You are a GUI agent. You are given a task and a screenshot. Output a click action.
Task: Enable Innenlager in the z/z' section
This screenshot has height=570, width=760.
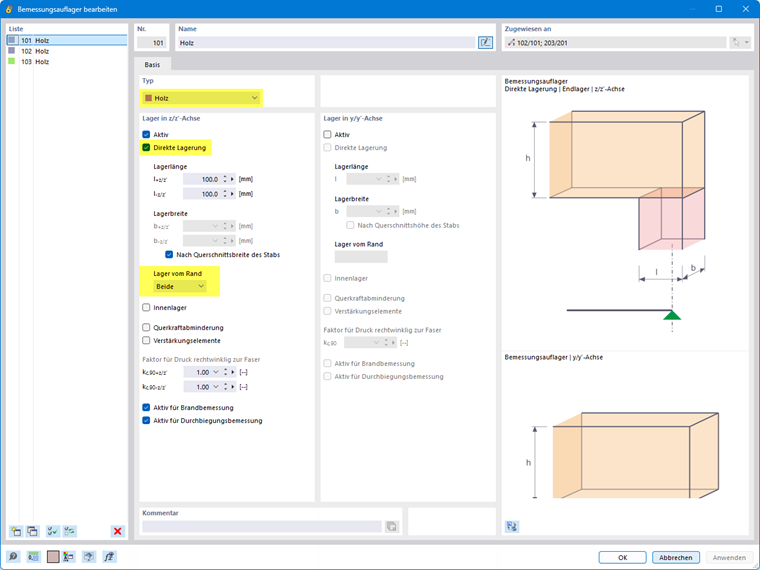point(146,307)
